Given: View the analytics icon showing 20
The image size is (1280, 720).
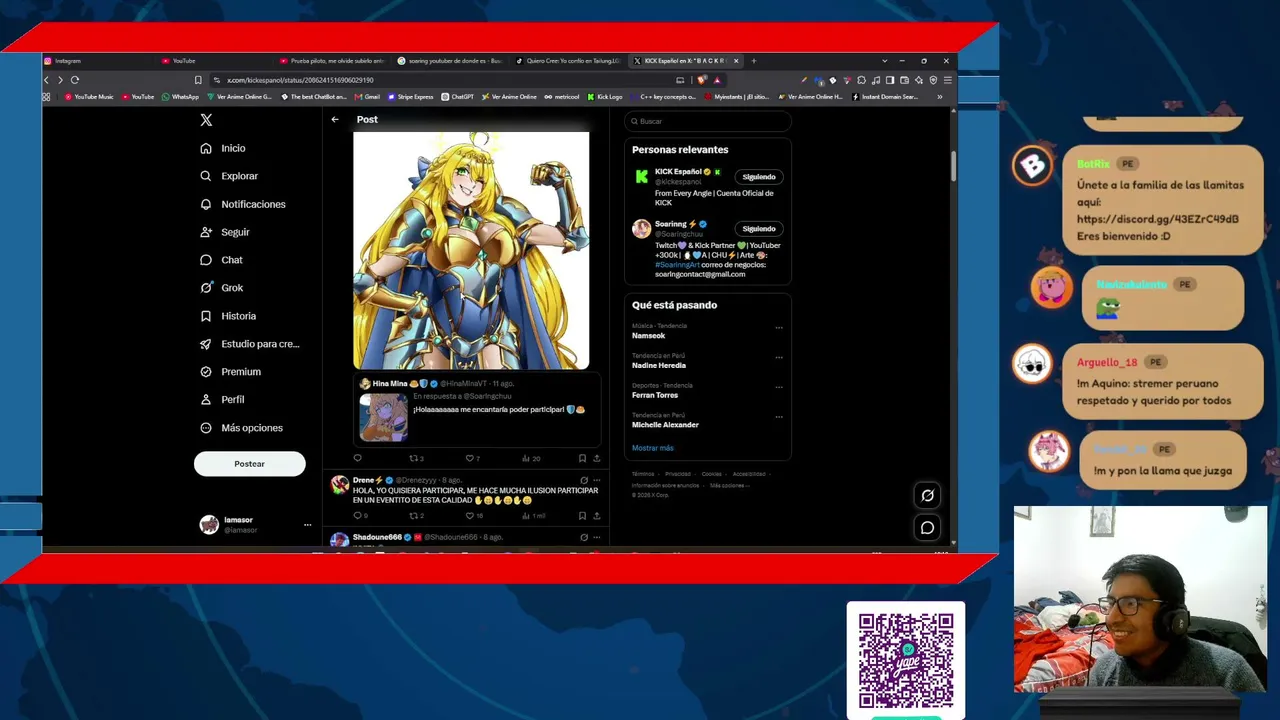Looking at the screenshot, I should 531,459.
